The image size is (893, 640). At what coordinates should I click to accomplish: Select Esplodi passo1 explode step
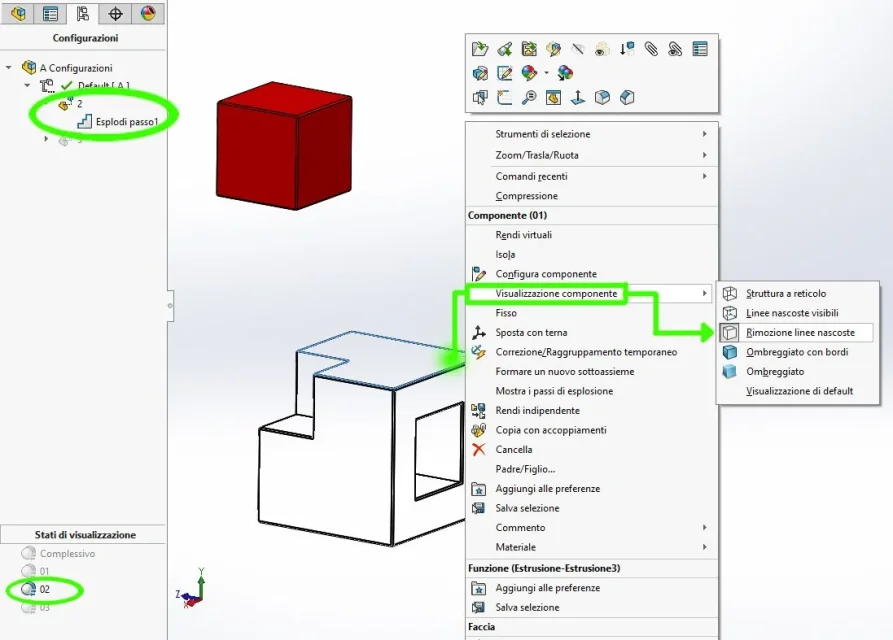click(x=126, y=122)
